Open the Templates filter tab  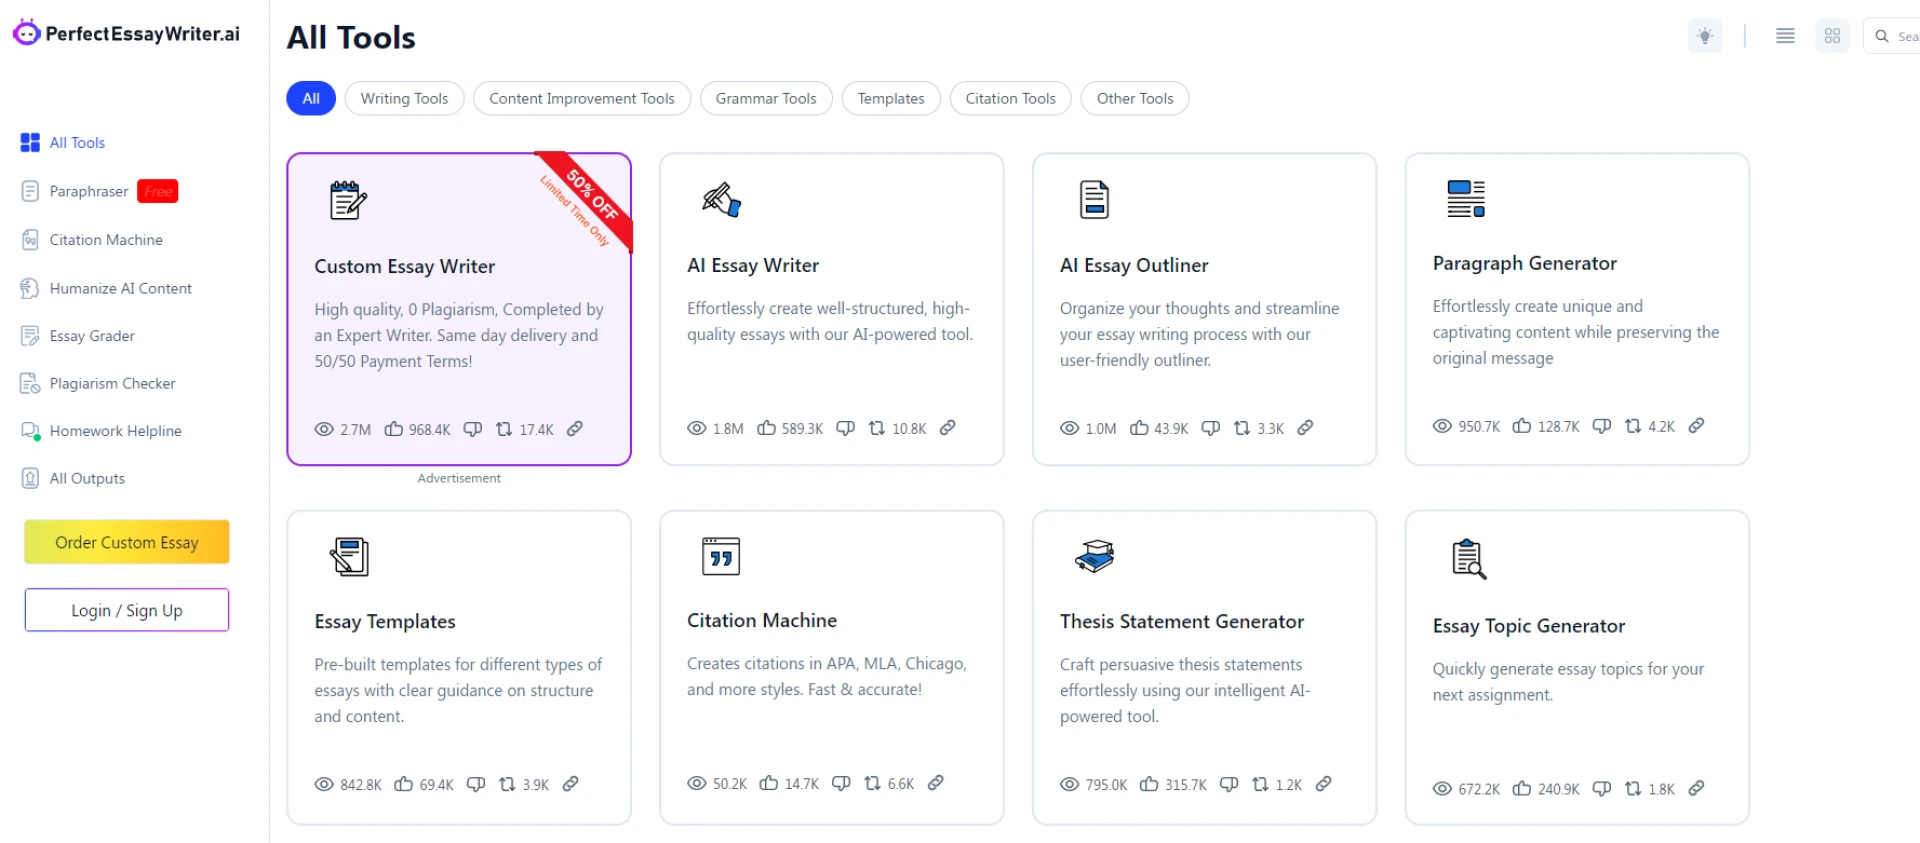pos(891,98)
